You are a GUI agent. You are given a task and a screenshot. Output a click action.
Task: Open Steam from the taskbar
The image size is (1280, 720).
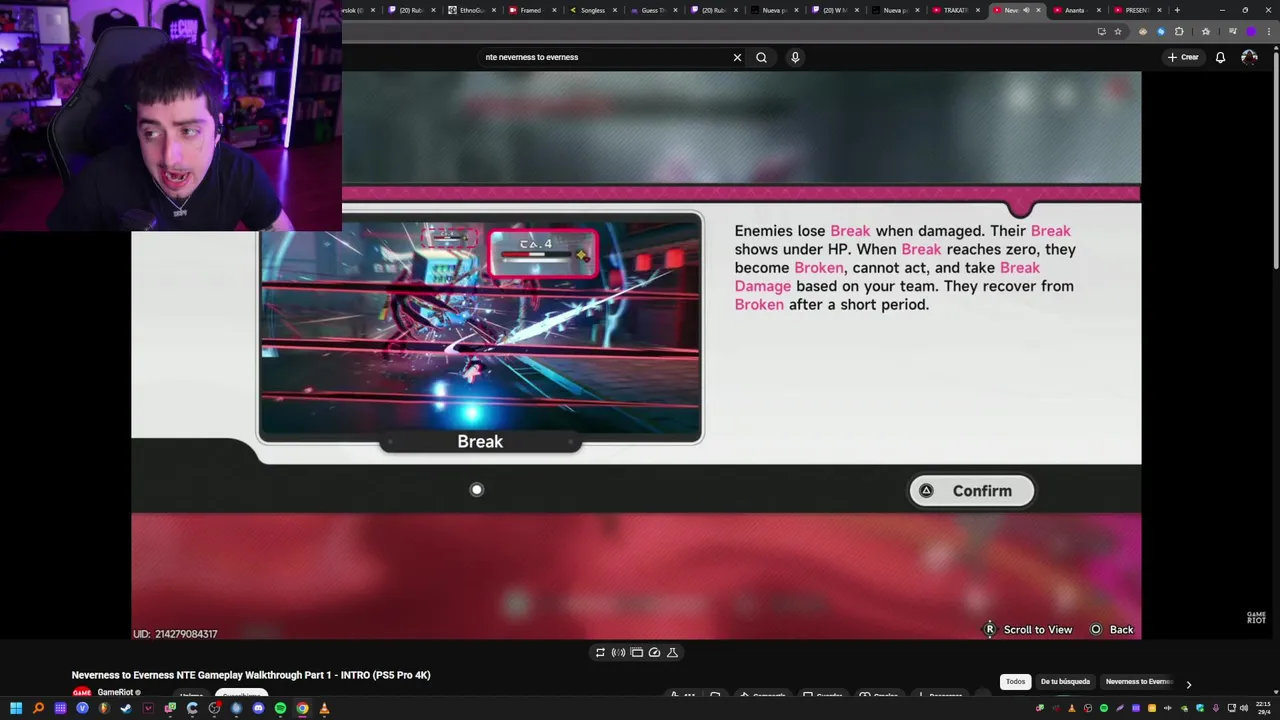(126, 708)
